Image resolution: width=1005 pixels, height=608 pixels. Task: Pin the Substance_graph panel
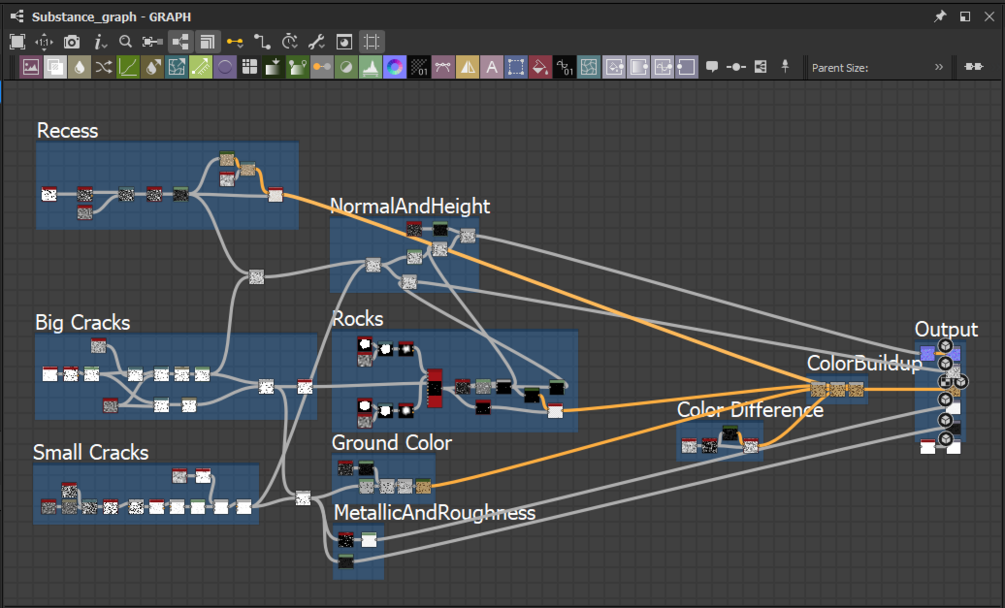(940, 17)
